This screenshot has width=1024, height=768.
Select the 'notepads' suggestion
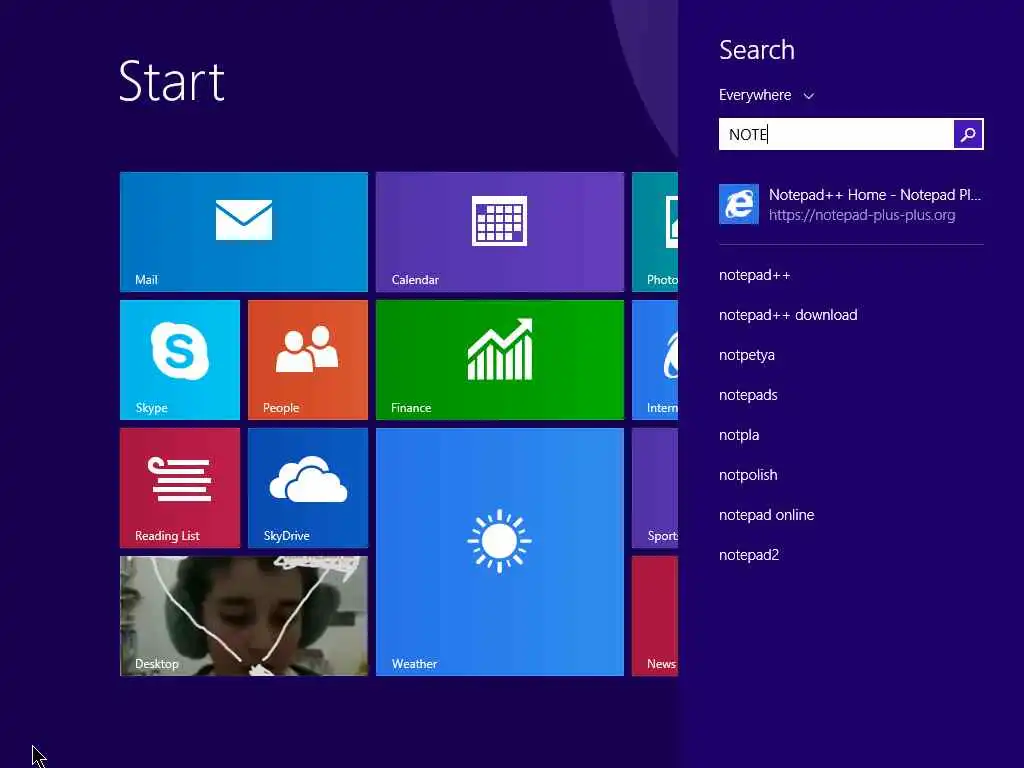tap(748, 395)
